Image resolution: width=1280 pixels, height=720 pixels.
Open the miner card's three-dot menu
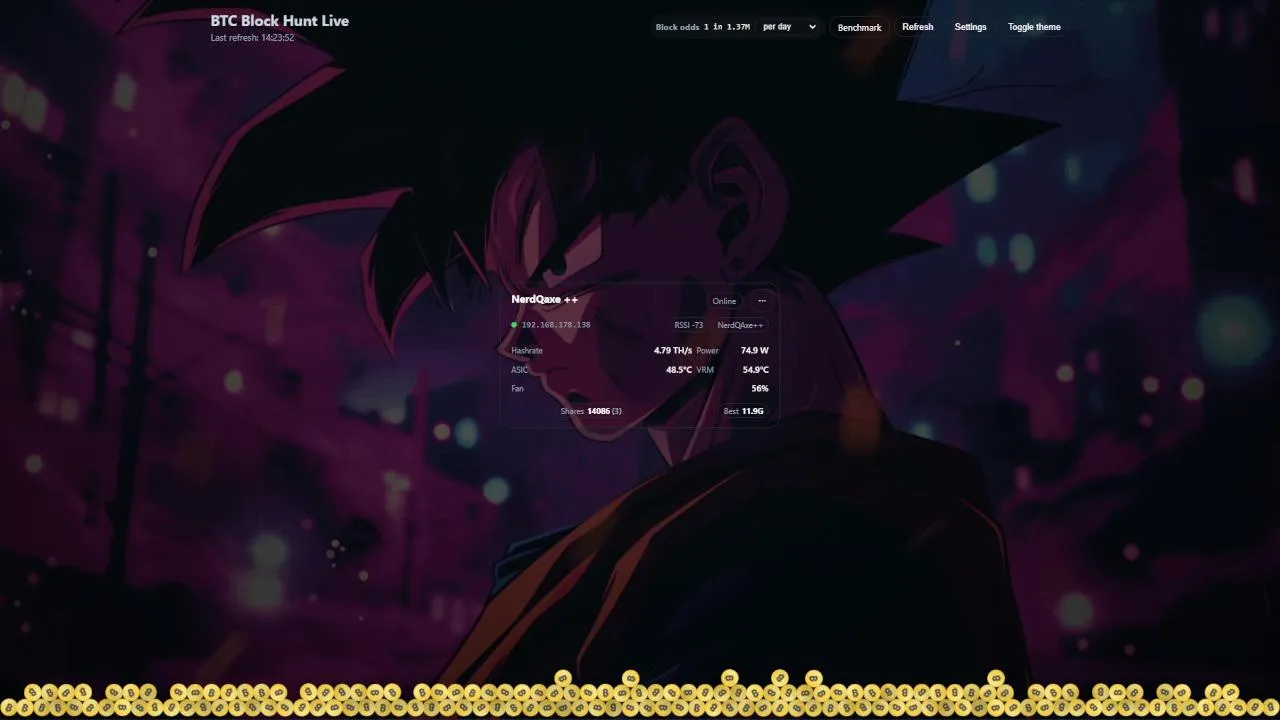762,301
